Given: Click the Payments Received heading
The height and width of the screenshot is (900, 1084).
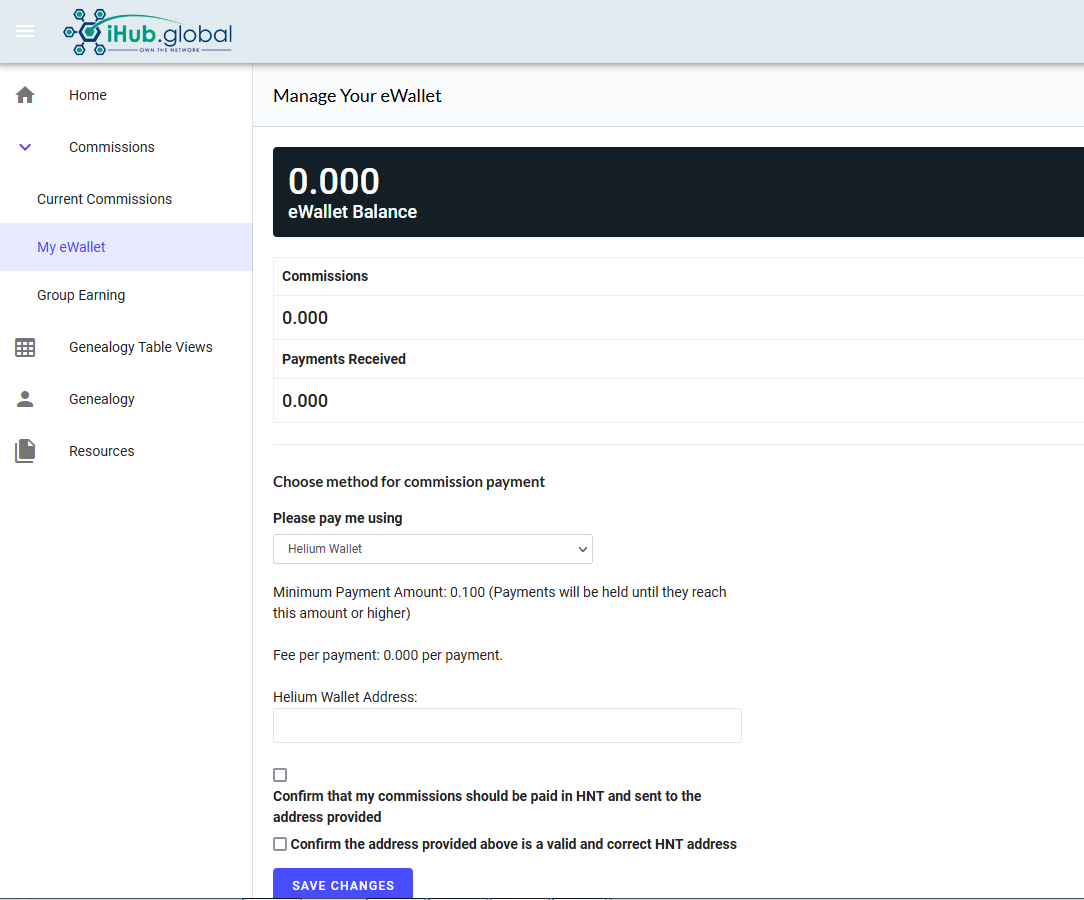Looking at the screenshot, I should (344, 359).
